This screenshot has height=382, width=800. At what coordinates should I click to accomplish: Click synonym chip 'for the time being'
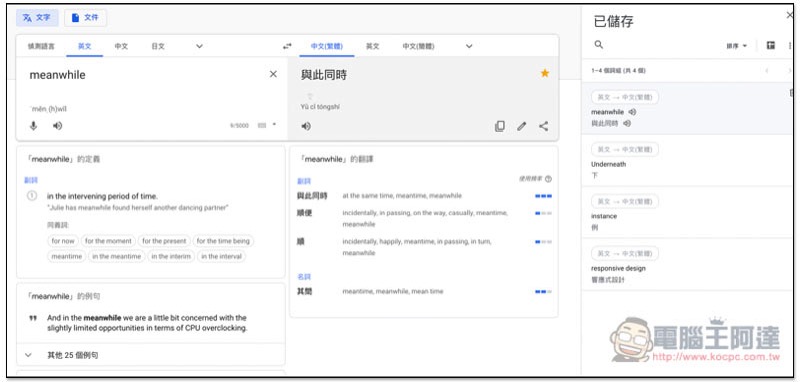[x=223, y=241]
